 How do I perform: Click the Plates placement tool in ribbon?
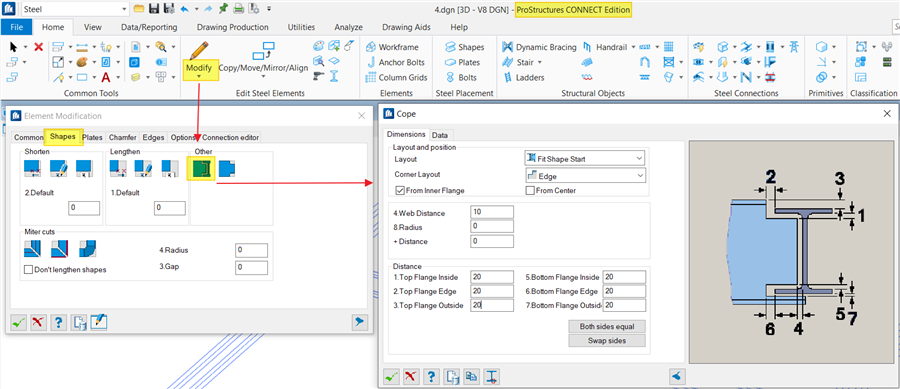tap(463, 62)
